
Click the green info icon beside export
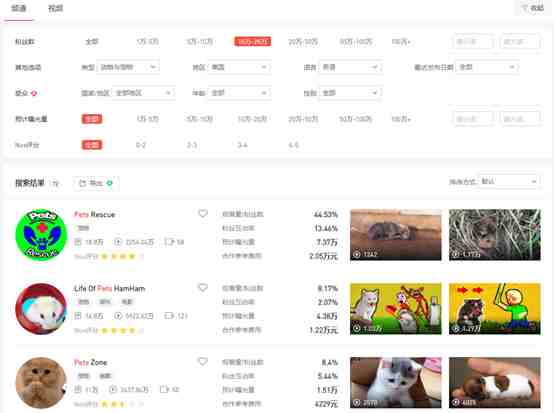click(110, 183)
